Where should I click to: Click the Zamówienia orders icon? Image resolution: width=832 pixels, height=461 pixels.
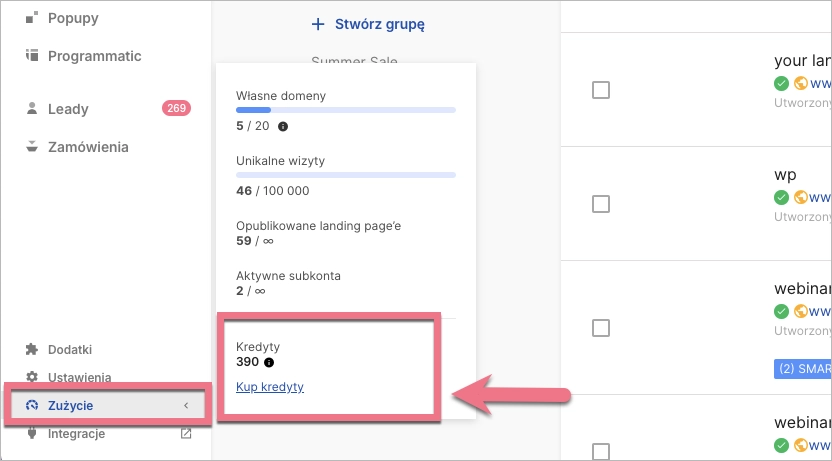click(32, 147)
